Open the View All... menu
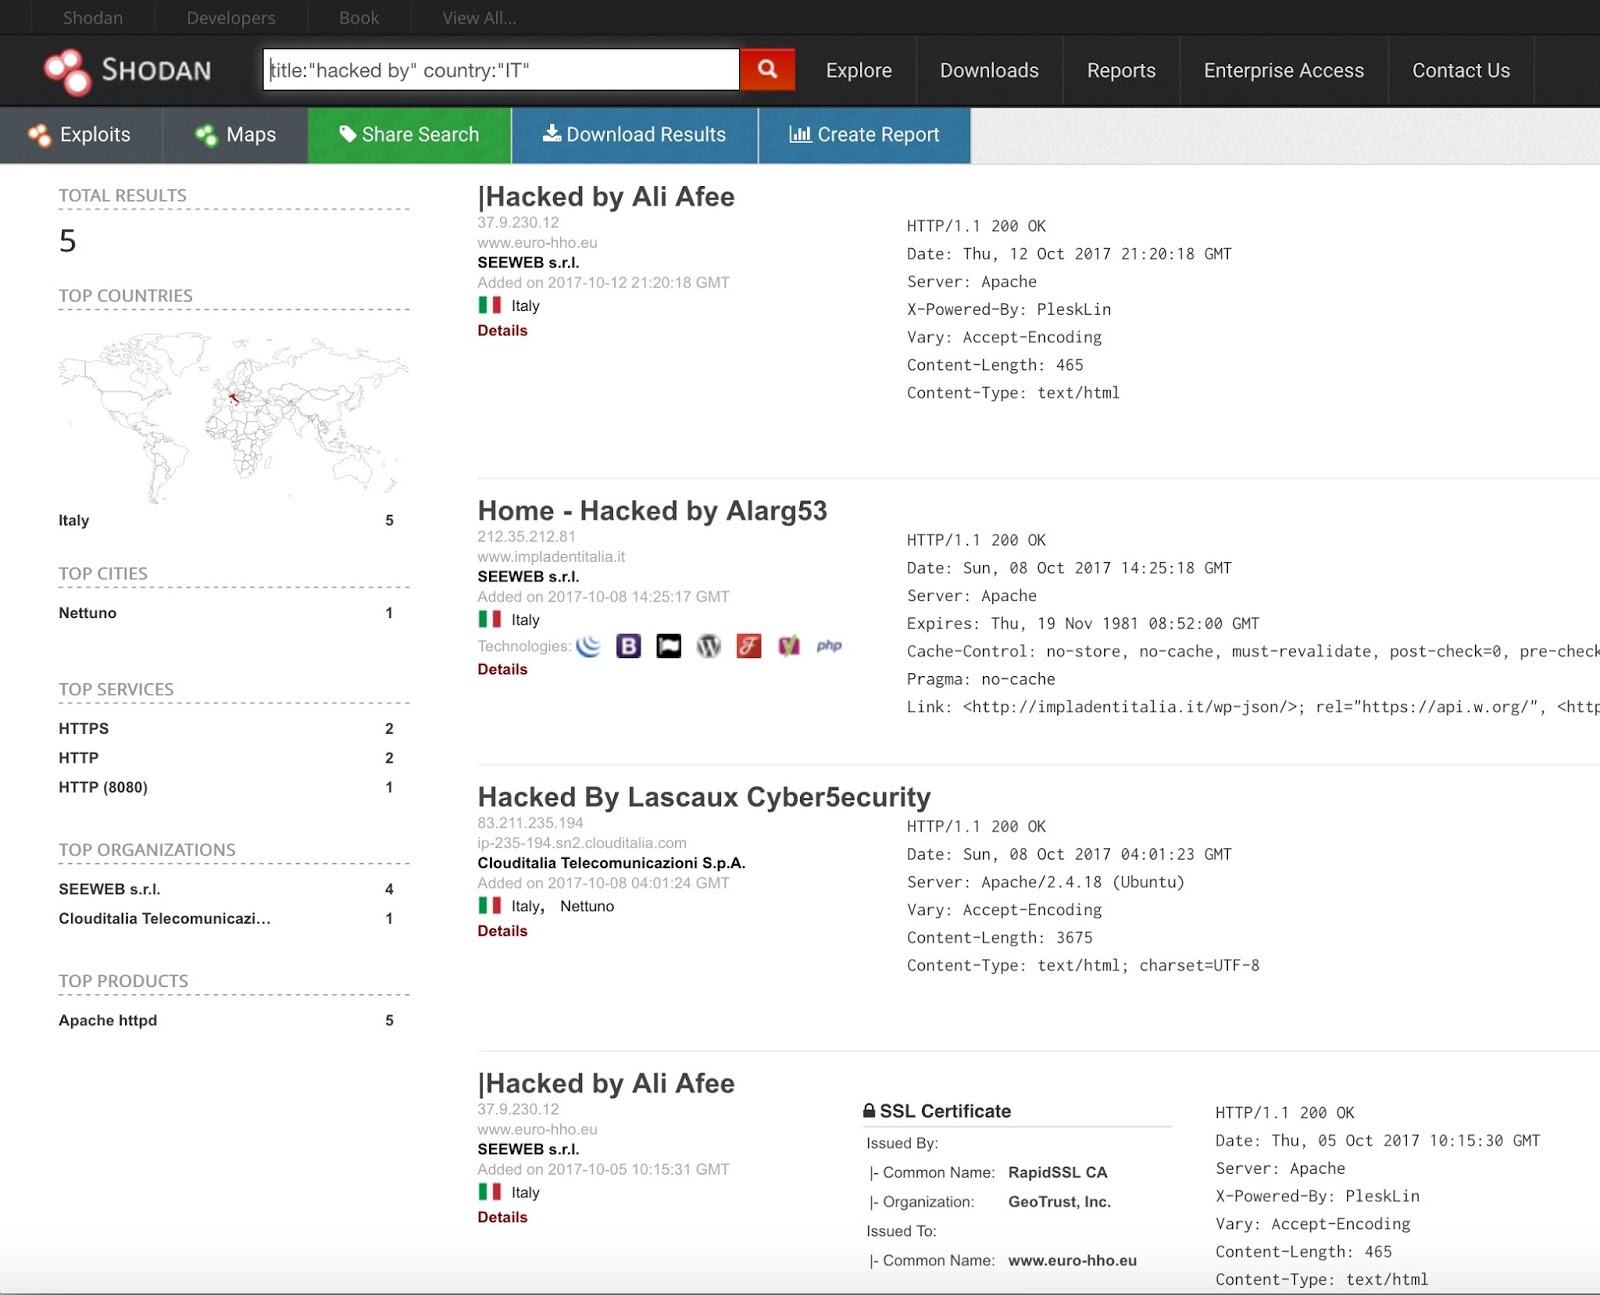Screen dimensions: 1600x1295 point(480,18)
